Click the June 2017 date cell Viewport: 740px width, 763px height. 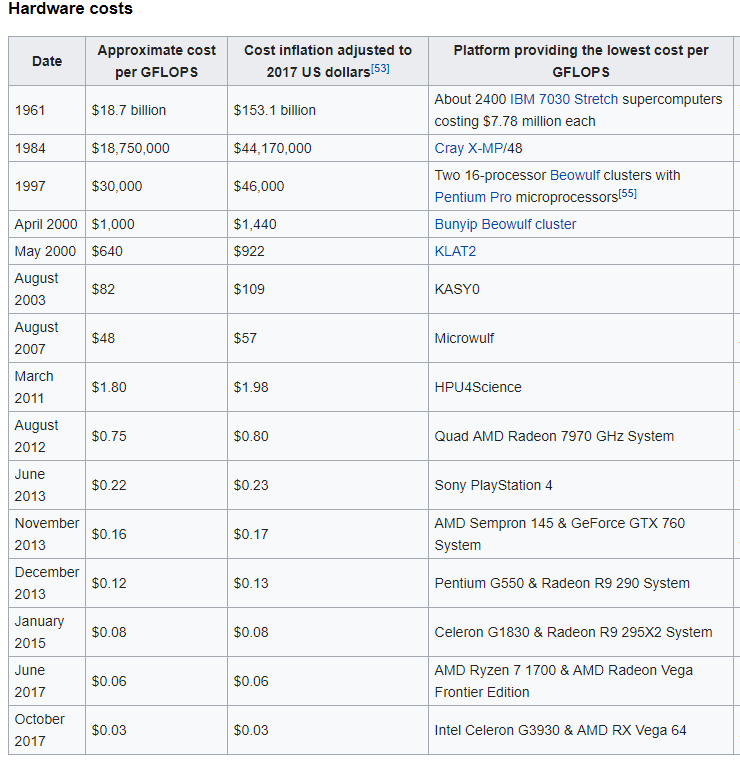tap(47, 681)
